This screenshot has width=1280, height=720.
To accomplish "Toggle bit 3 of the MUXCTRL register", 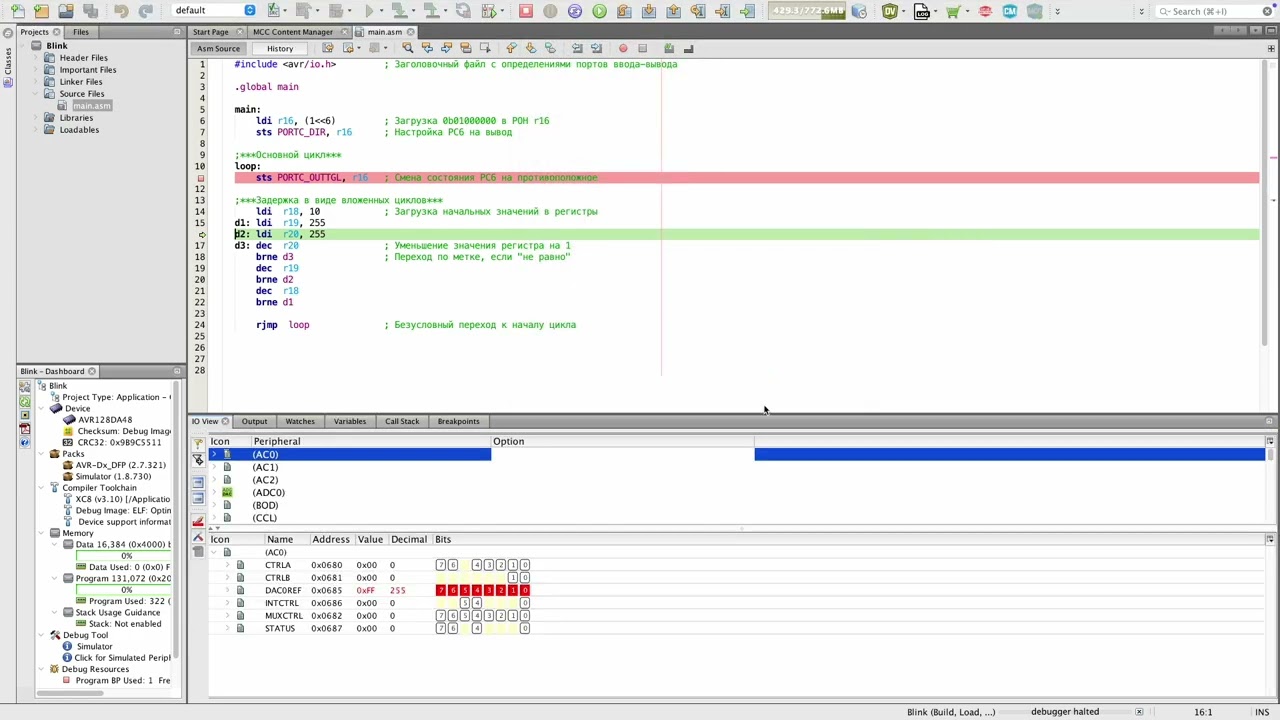I will [x=489, y=616].
